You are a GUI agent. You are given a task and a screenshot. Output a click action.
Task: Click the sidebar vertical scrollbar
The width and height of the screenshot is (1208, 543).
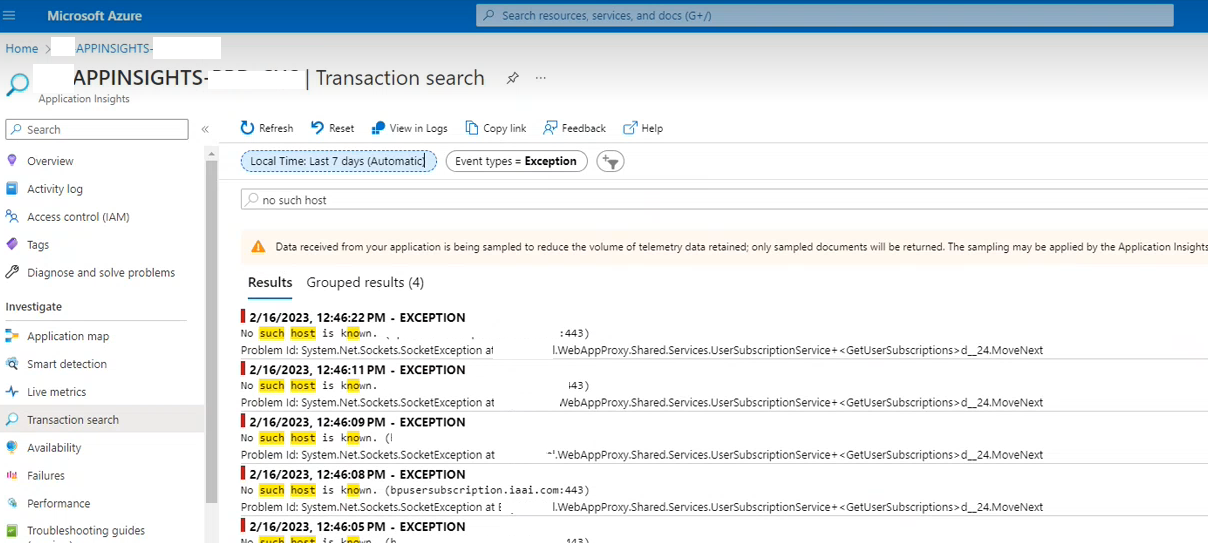click(x=211, y=330)
